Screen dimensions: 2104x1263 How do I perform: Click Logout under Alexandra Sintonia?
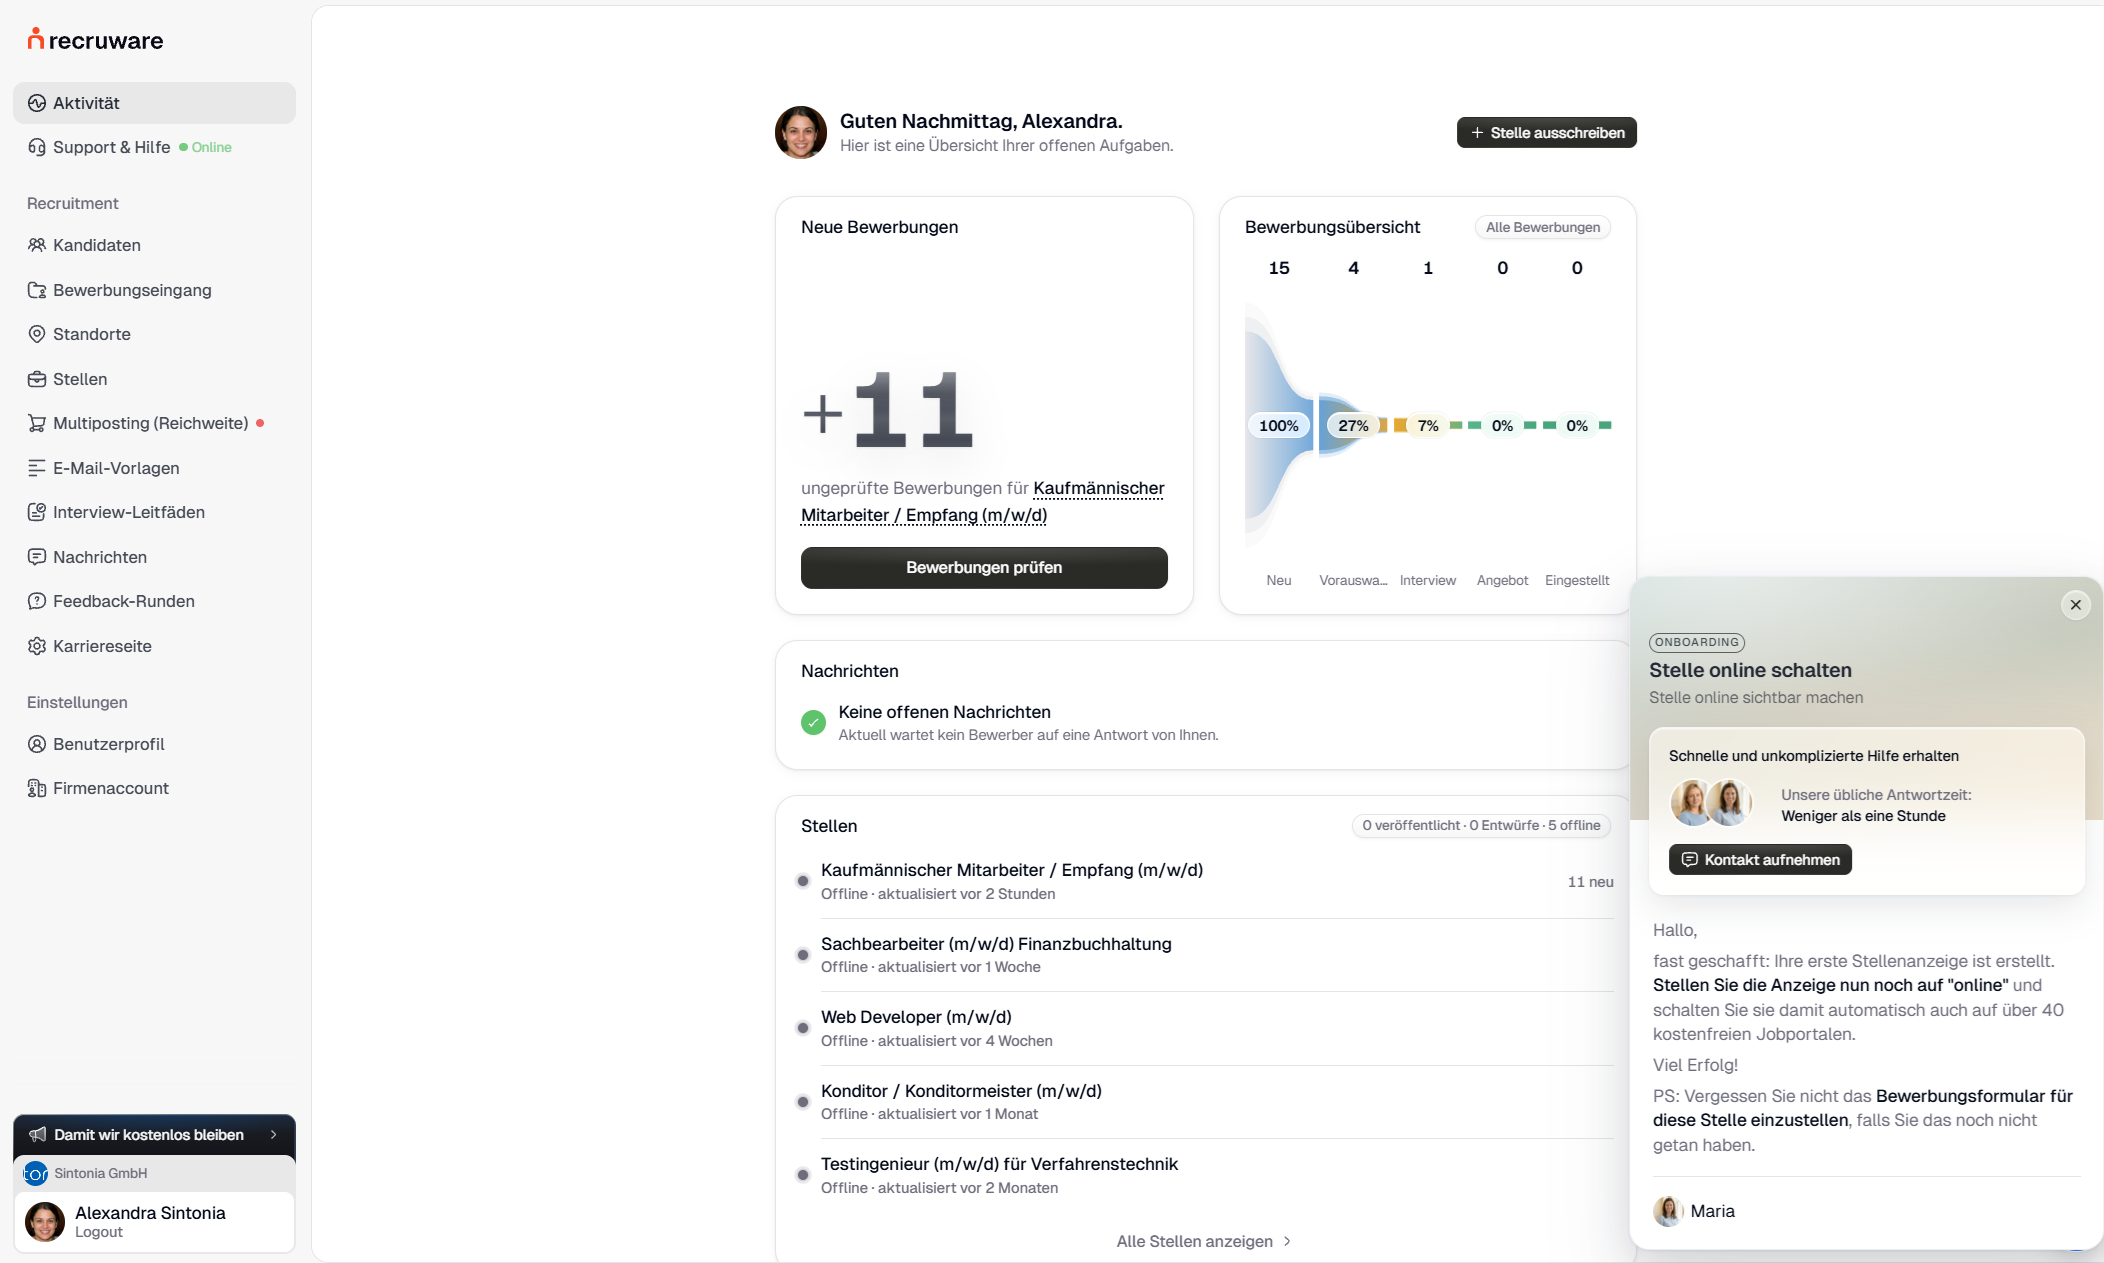98,1232
